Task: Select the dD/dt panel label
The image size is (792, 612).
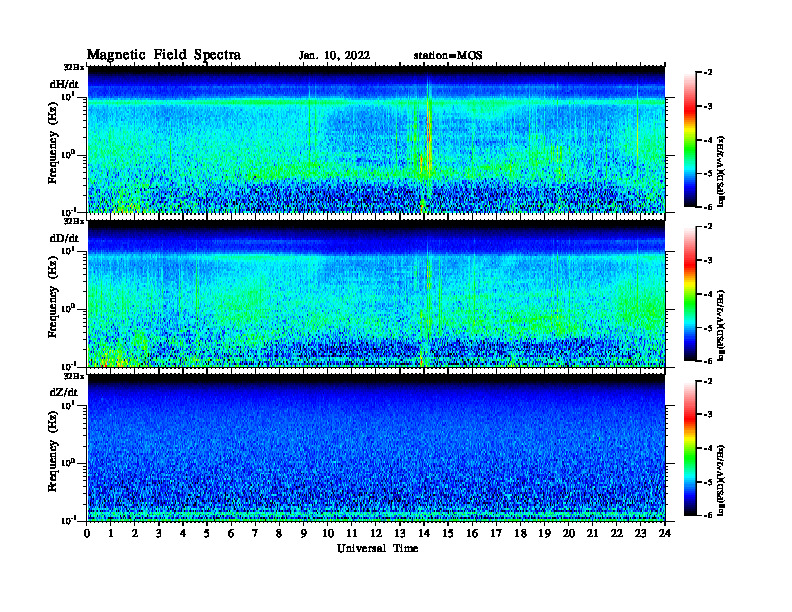Action: [x=64, y=238]
